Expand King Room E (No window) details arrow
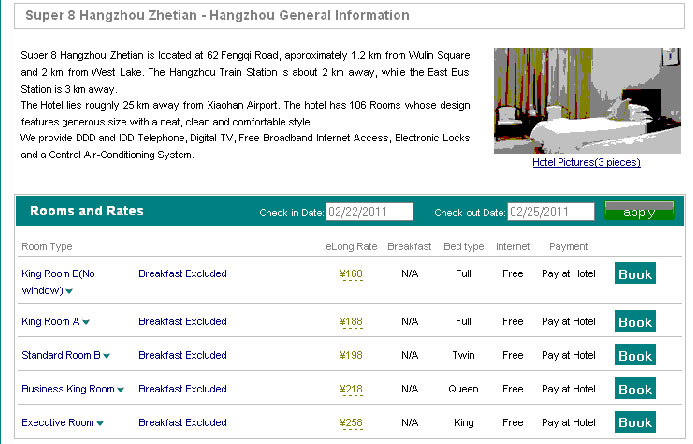 pos(69,291)
